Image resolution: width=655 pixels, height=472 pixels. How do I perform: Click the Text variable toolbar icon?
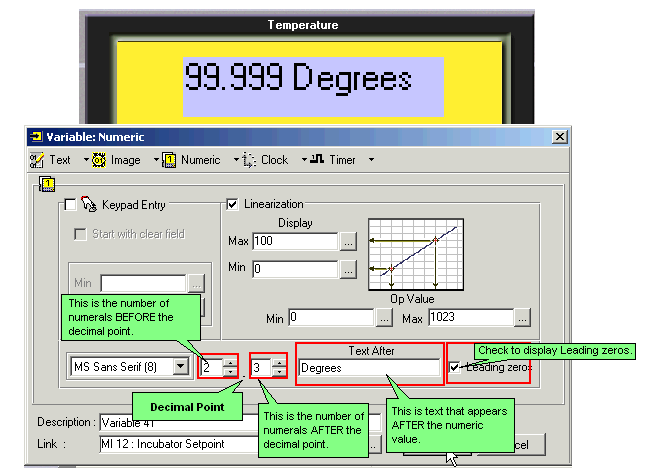click(x=37, y=160)
